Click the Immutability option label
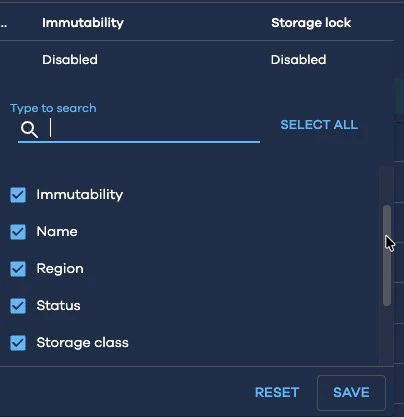Screen dimensions: 404x417 pyautogui.click(x=80, y=195)
